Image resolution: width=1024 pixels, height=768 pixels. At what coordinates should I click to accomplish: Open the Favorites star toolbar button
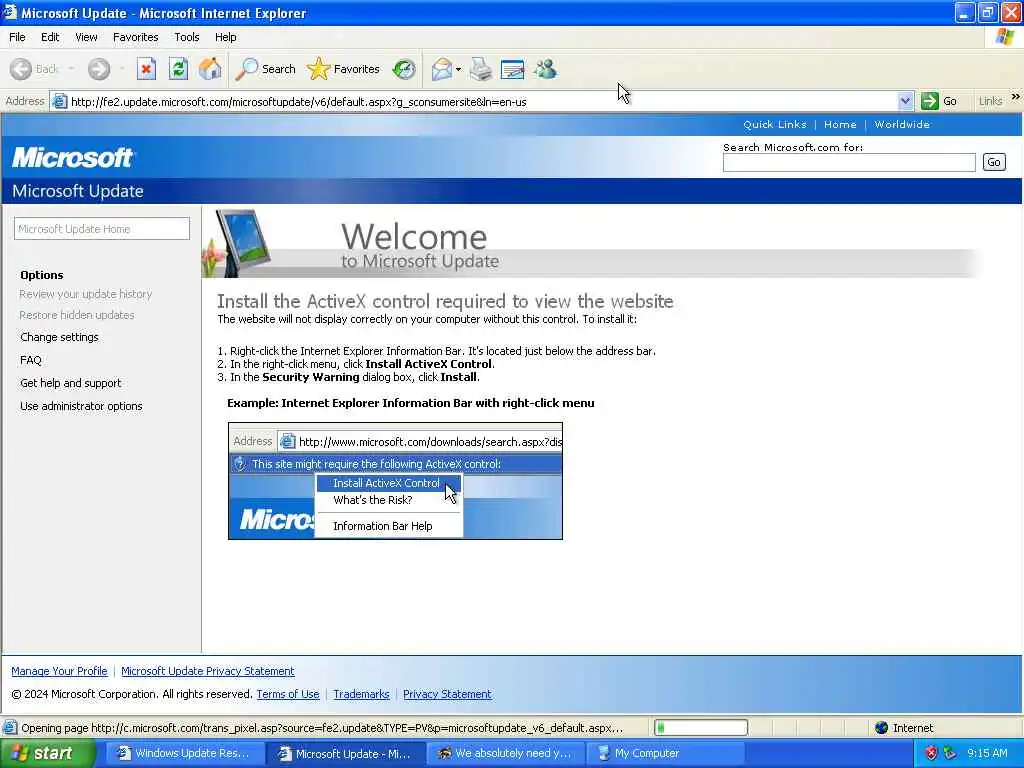click(x=344, y=69)
